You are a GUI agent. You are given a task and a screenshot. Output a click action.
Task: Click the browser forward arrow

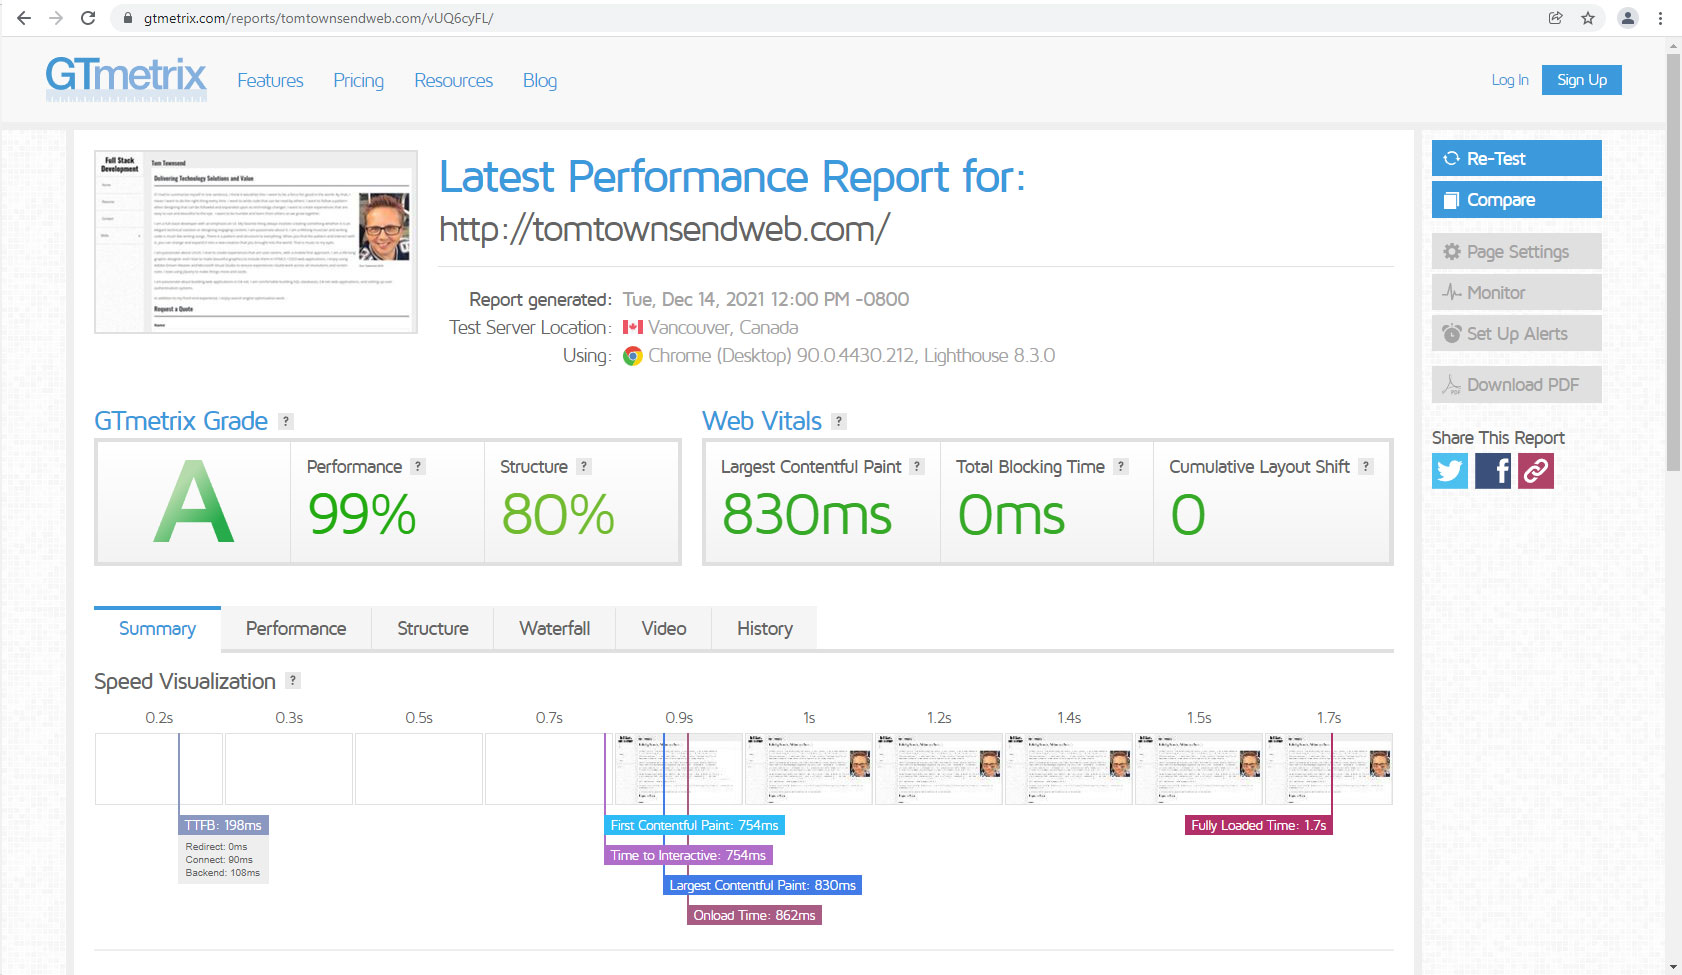click(56, 18)
